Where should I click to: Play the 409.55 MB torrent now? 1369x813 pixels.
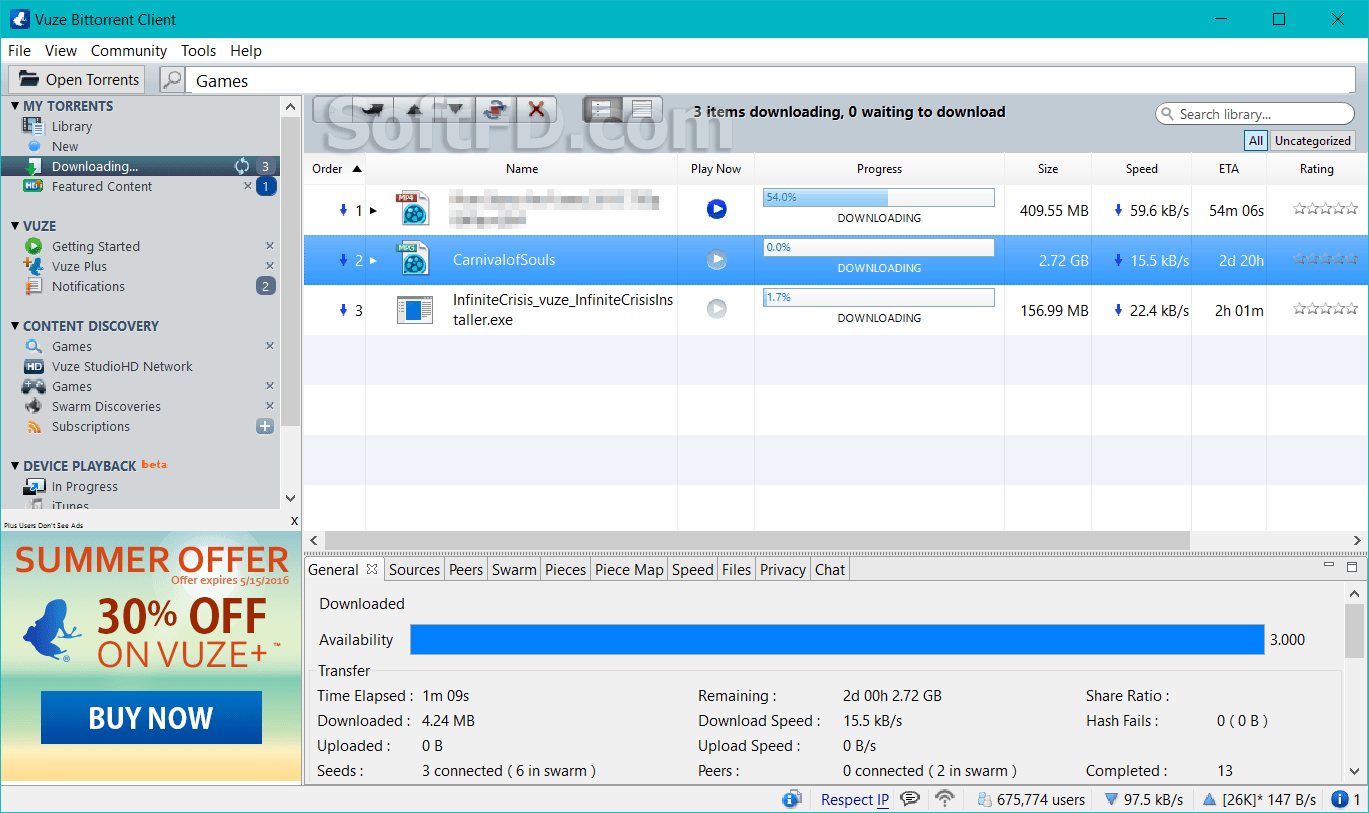click(x=716, y=209)
